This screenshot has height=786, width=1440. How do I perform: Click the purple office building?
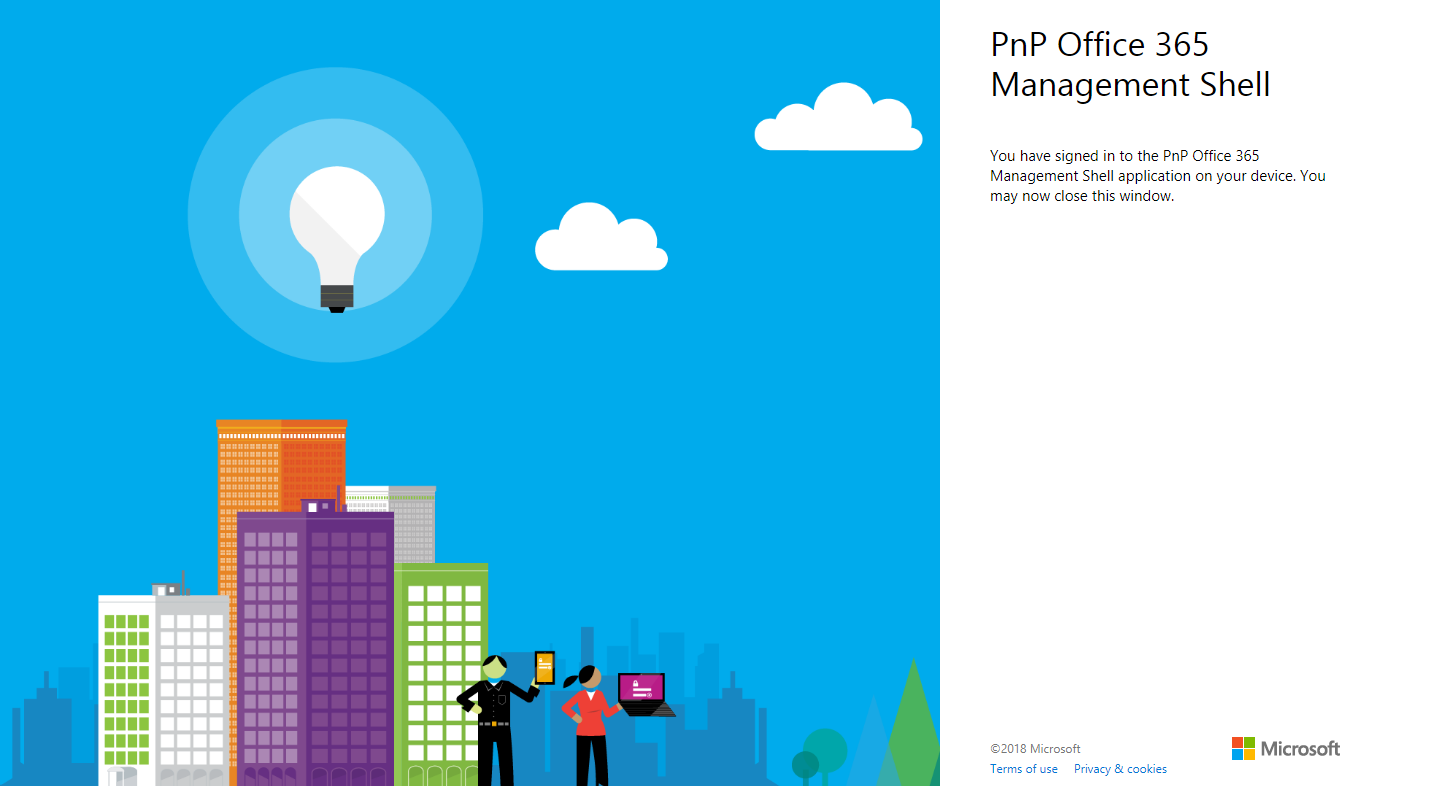[315, 640]
